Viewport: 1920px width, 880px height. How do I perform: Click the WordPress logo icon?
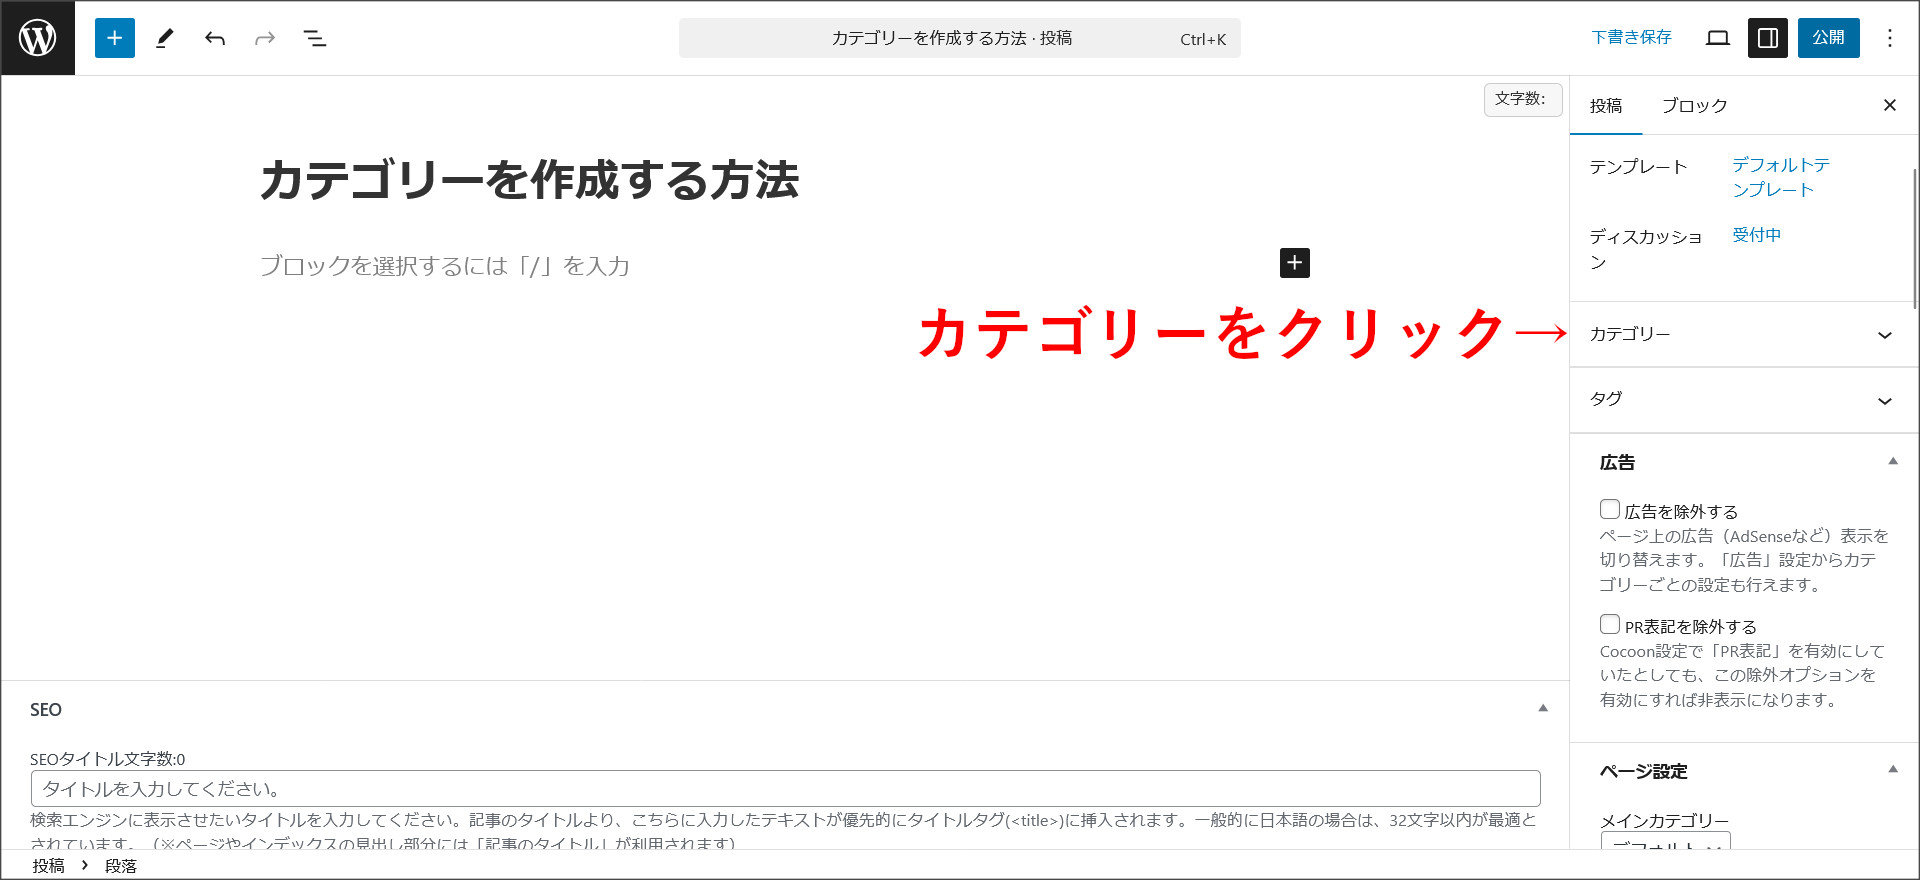pos(38,38)
